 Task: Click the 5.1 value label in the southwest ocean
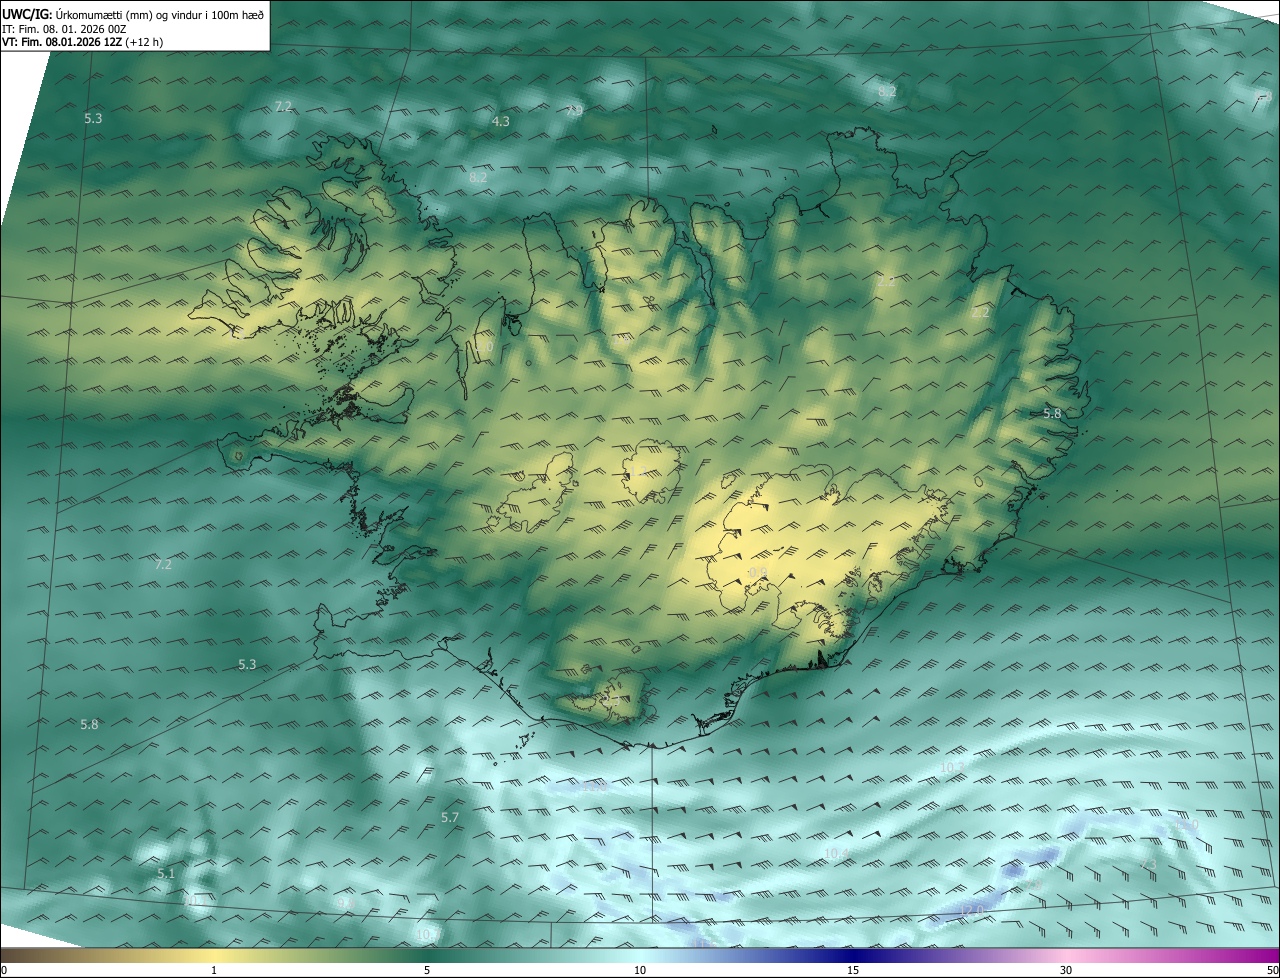point(166,873)
